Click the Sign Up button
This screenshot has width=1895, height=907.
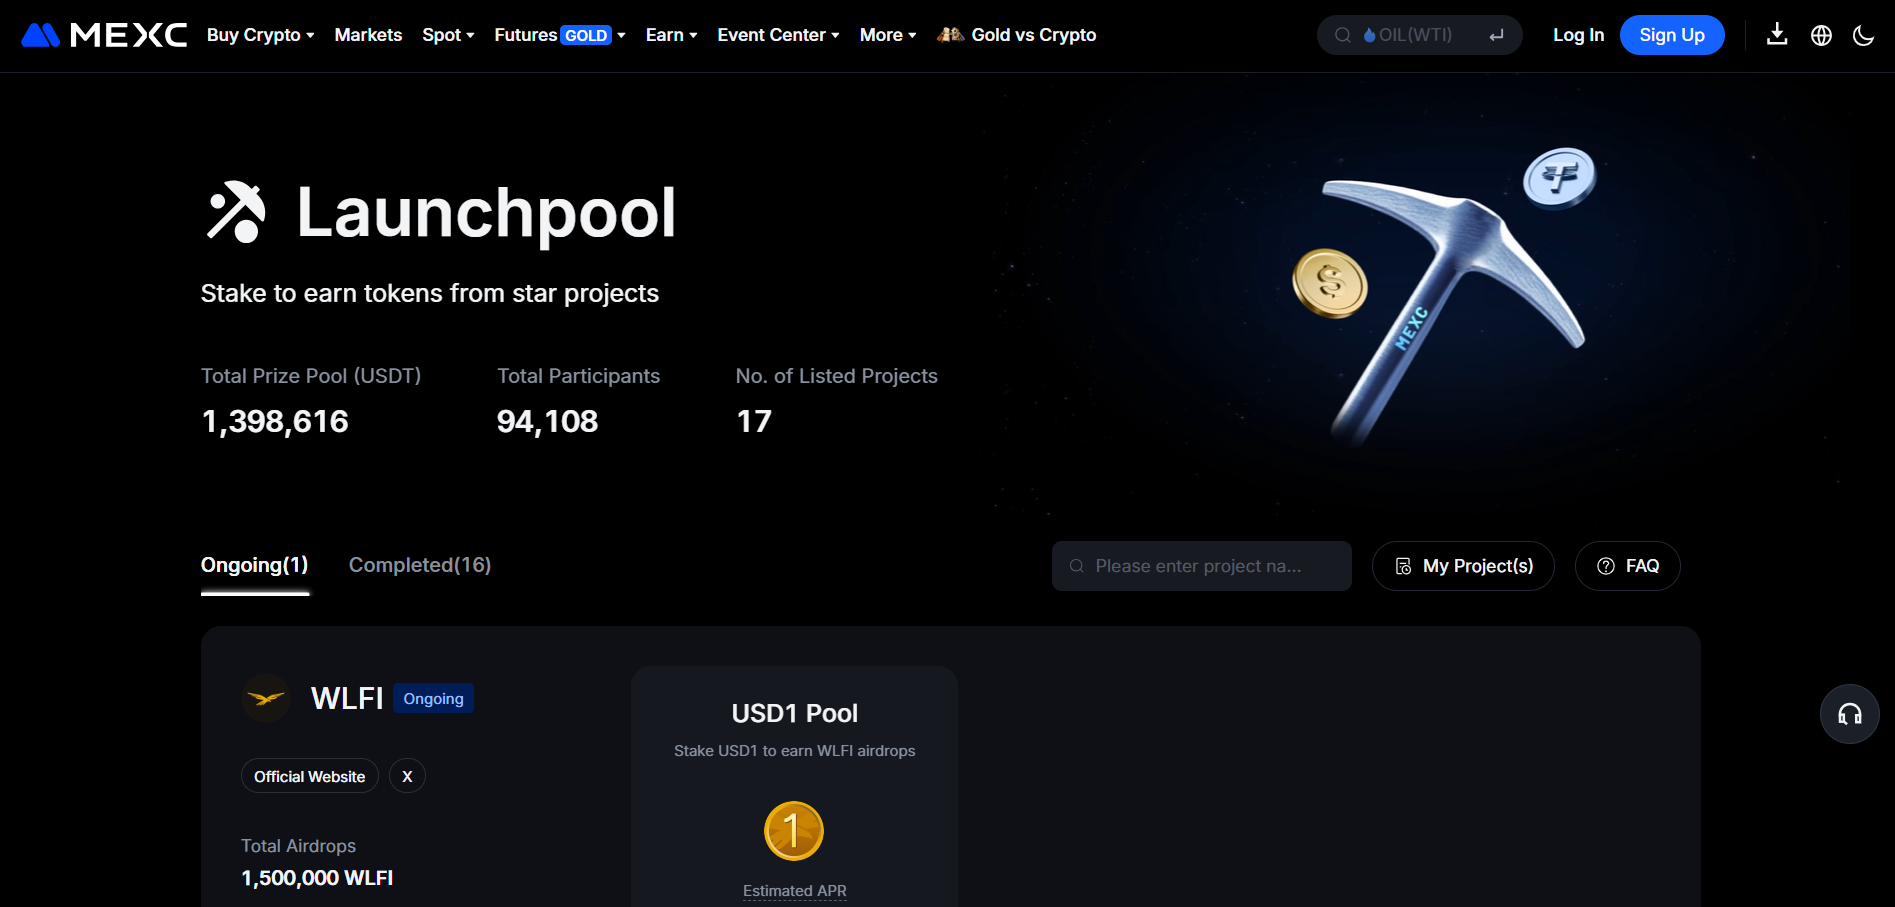click(x=1671, y=34)
